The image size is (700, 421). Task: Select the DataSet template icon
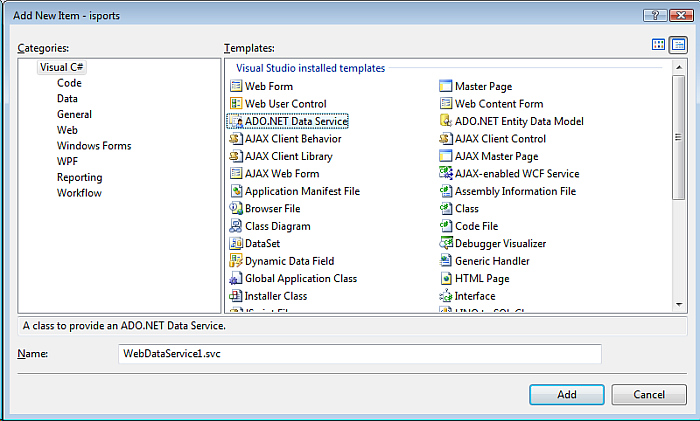coord(236,244)
